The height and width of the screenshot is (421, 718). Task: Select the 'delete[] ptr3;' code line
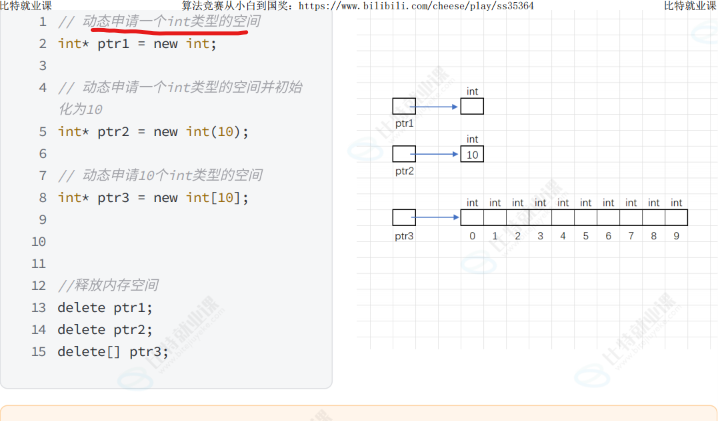pyautogui.click(x=113, y=351)
